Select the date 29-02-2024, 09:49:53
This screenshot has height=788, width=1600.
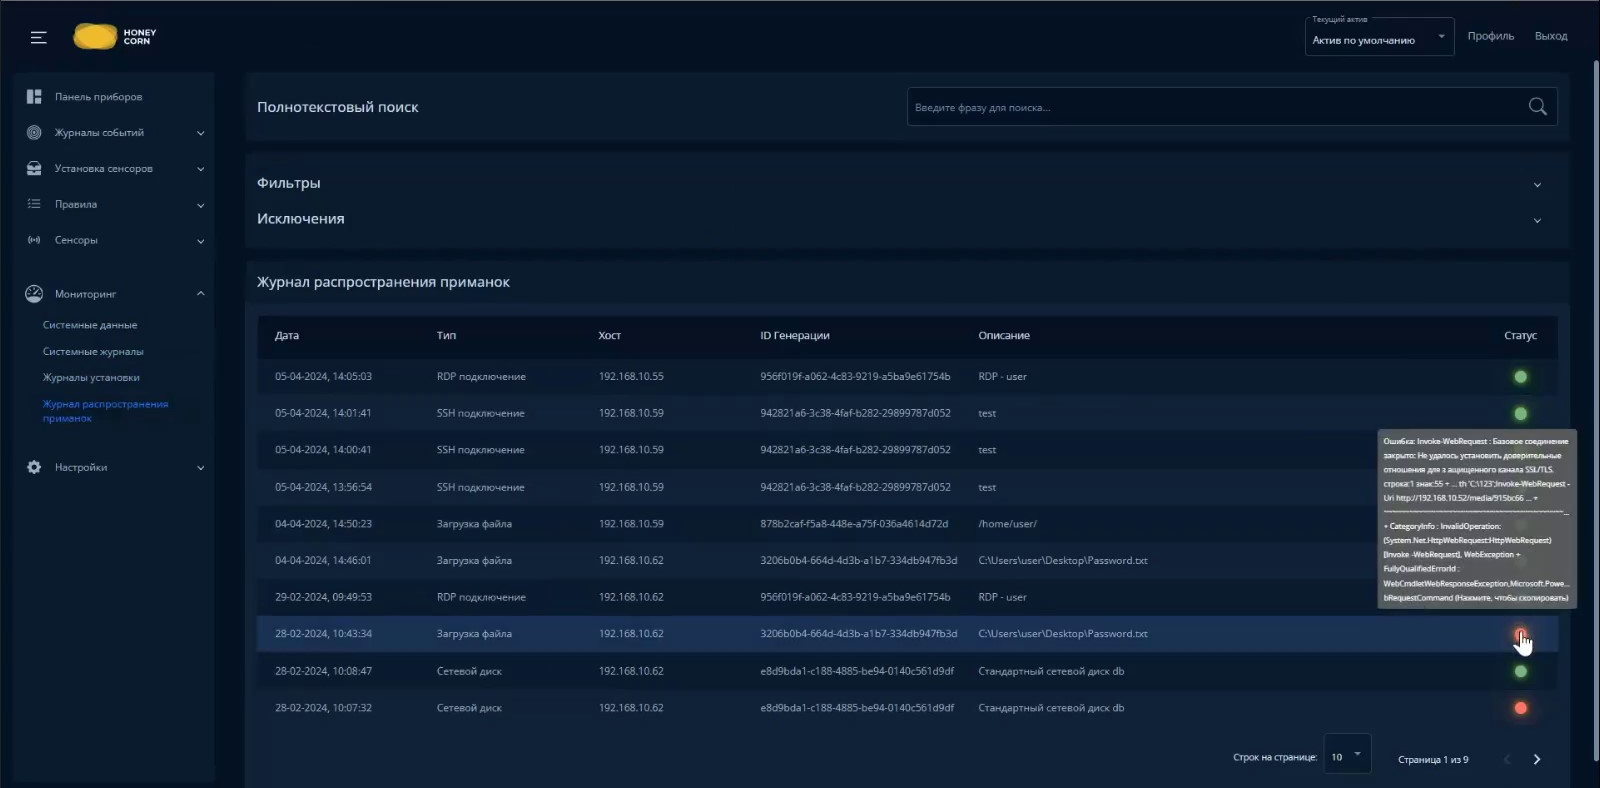[323, 597]
